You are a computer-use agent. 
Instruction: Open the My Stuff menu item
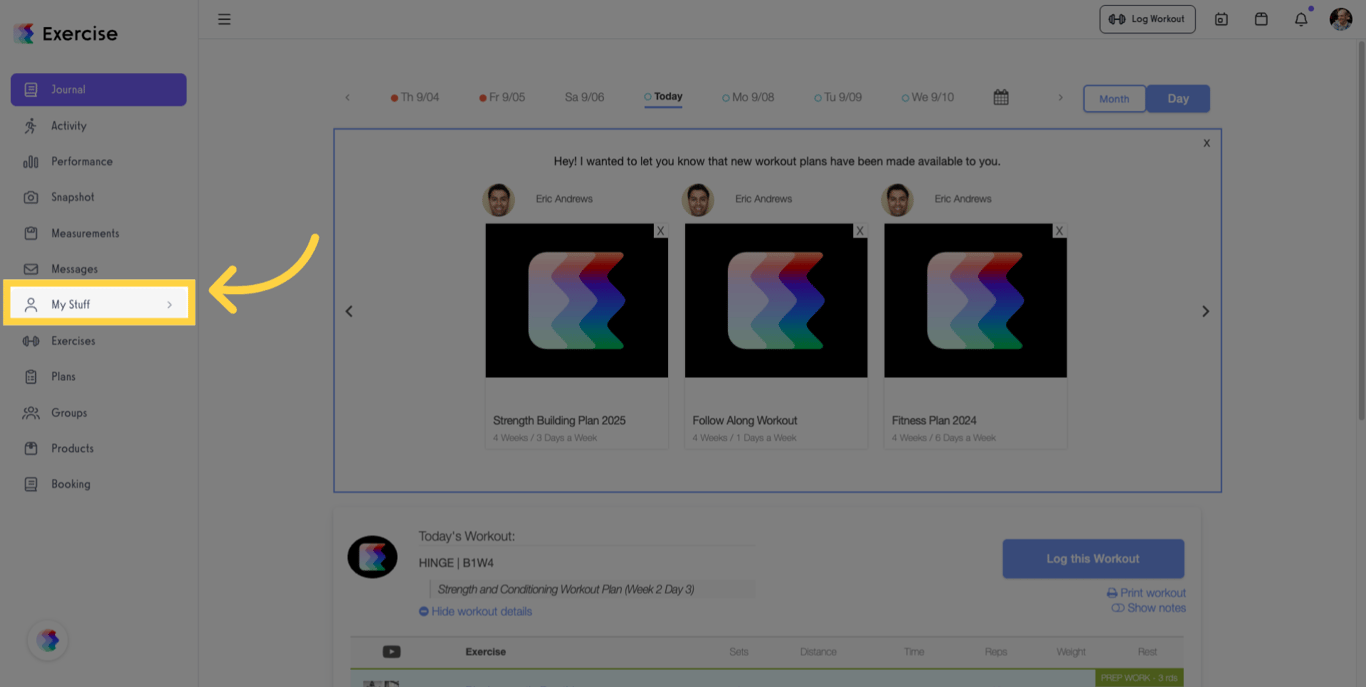coord(98,304)
